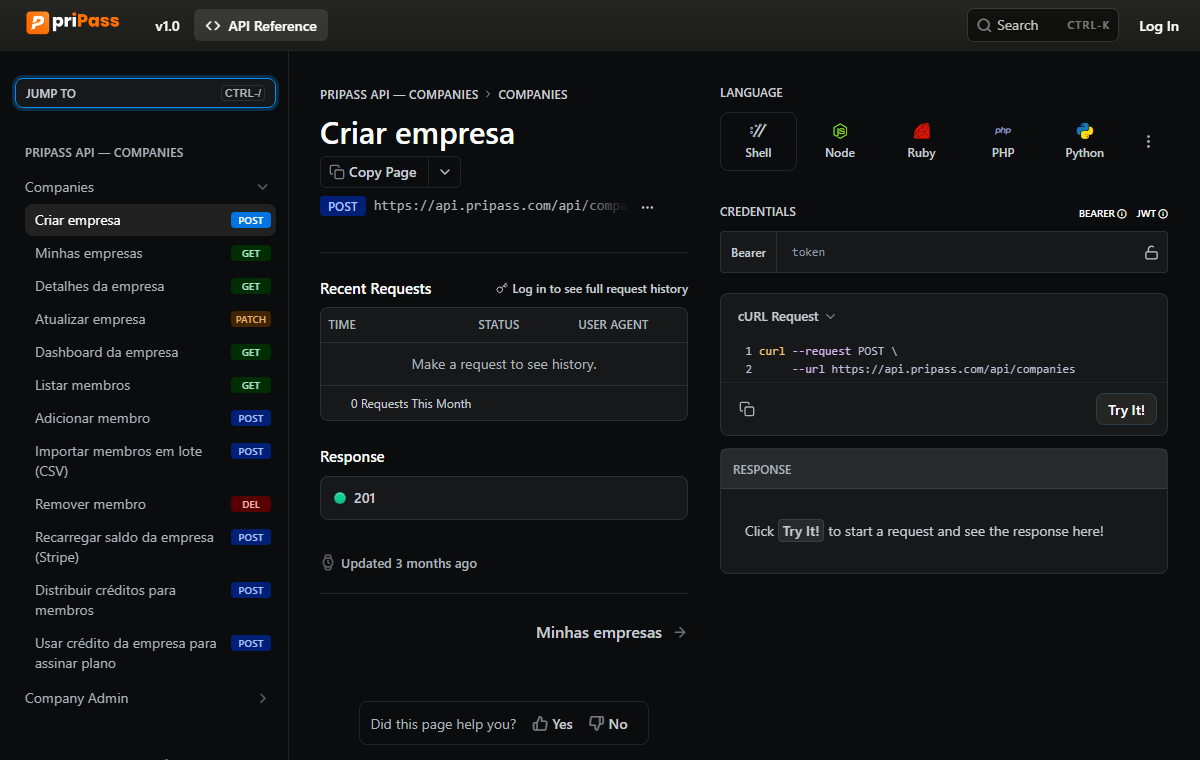The image size is (1200, 760).
Task: Click Log in to see full request history
Action: tap(592, 289)
